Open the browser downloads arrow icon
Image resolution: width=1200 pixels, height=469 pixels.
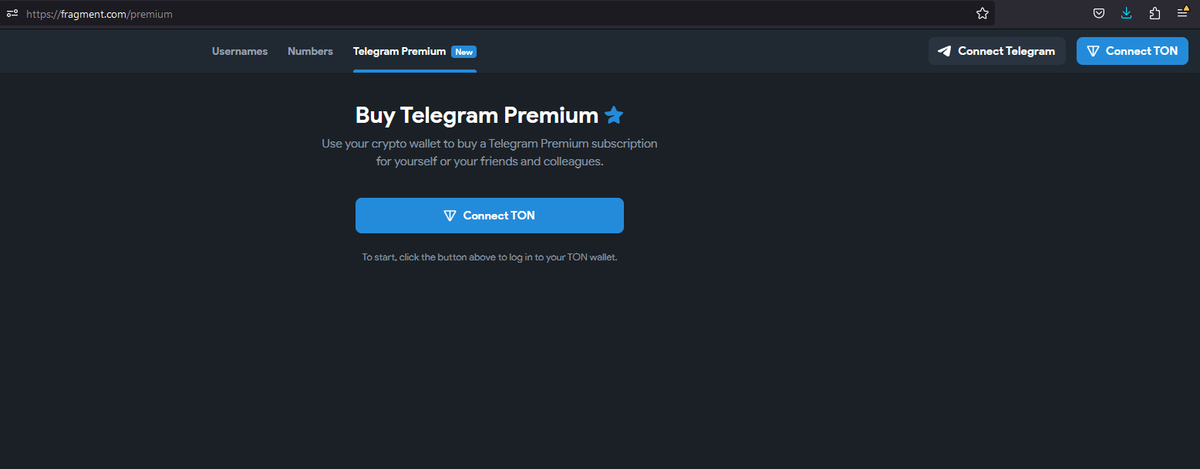(1126, 14)
